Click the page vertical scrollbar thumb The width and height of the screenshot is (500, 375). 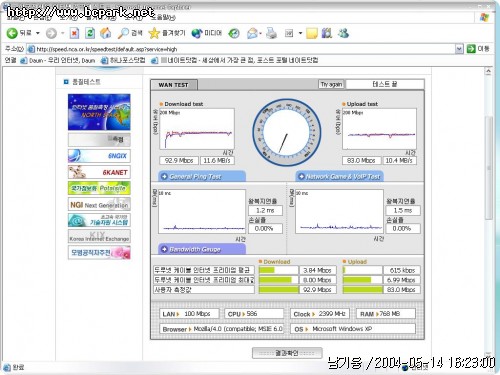[x=488, y=168]
